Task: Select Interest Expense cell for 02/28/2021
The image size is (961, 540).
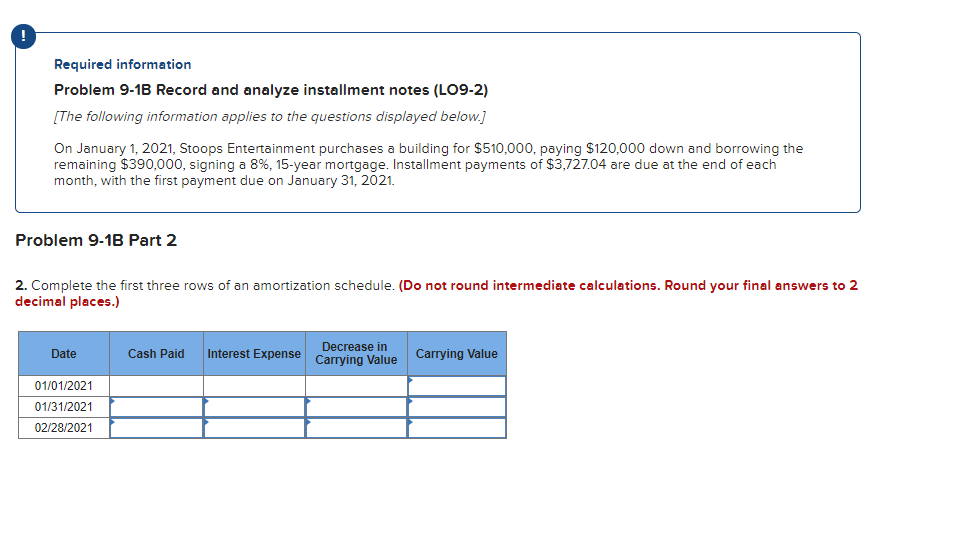Action: point(254,428)
